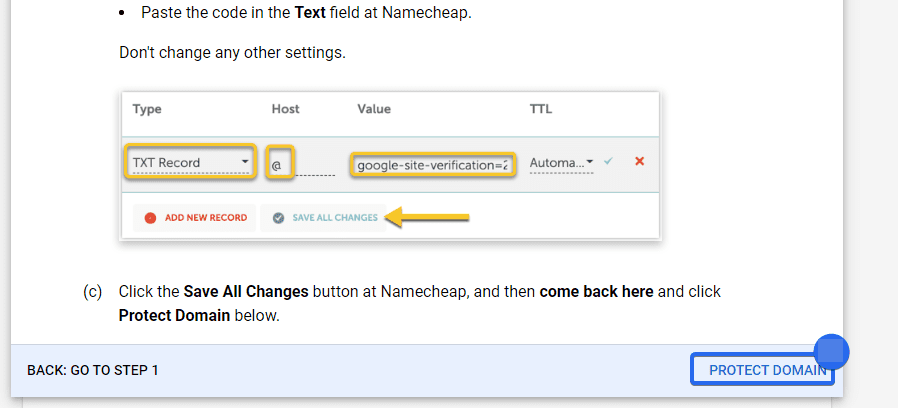The height and width of the screenshot is (408, 898).
Task: Click the red Add New Record icon
Action: [x=150, y=218]
